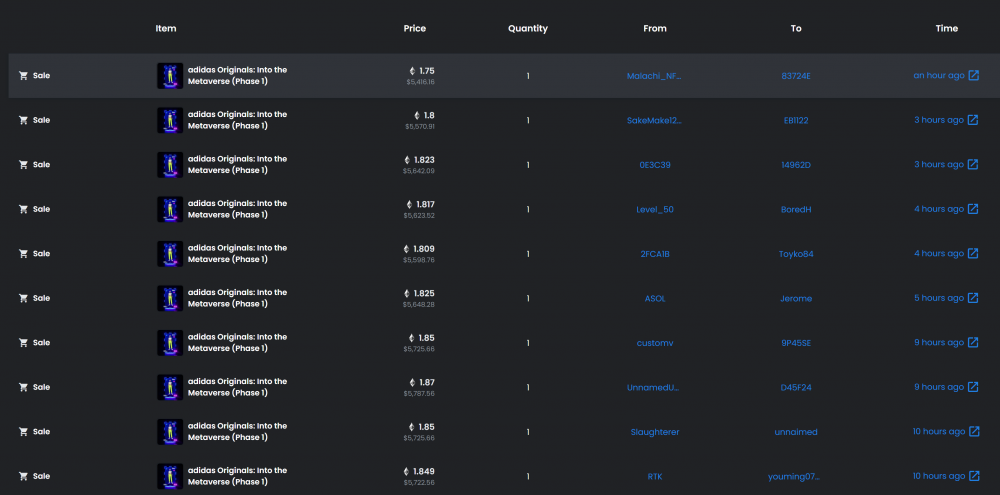Click the Ethereum icon beside price 1.823
Viewport: 1000px width, 495px height.
(407, 160)
